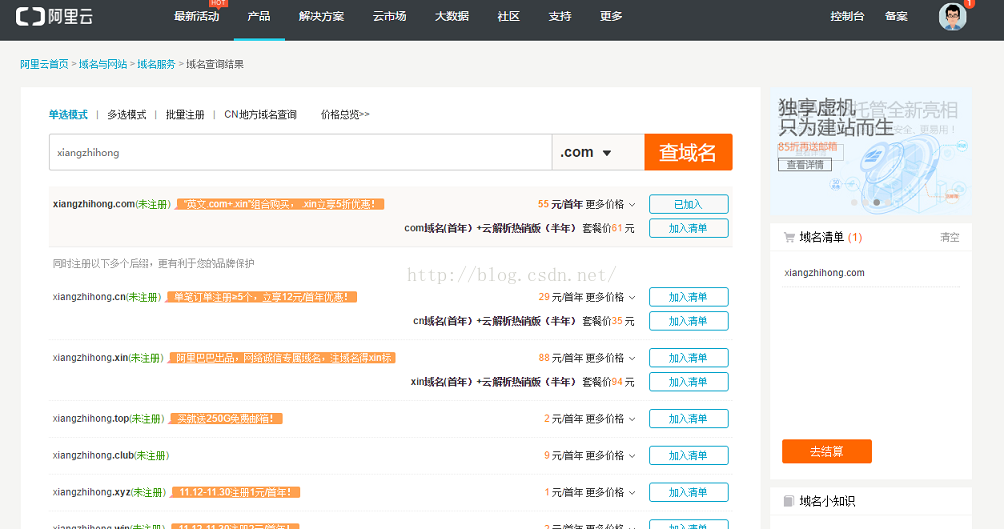Image resolution: width=1004 pixels, height=529 pixels.
Task: Click the 查域名 search button
Action: point(688,152)
